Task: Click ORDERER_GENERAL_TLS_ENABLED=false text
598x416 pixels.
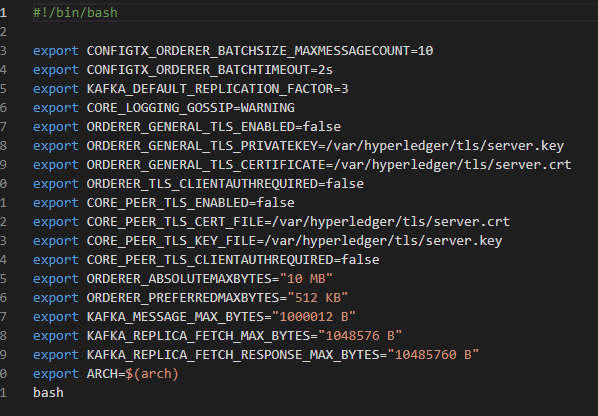Action: (214, 127)
